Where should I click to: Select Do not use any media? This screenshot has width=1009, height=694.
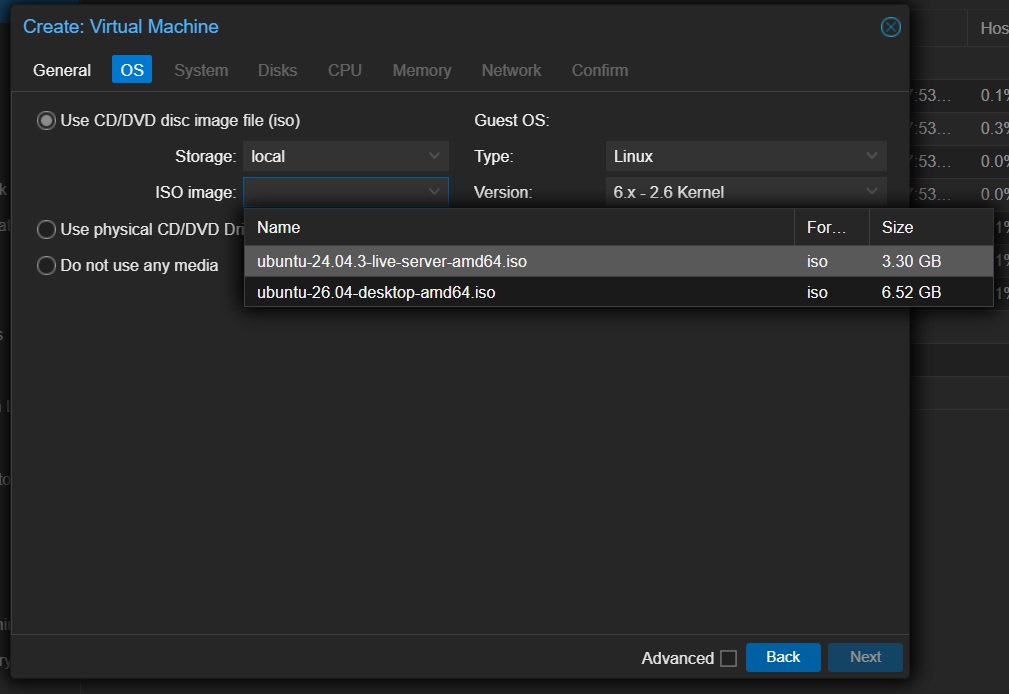pos(46,265)
